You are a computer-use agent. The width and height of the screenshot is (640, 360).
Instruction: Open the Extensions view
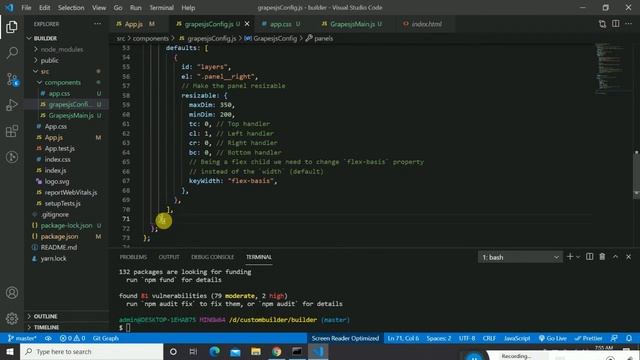pyautogui.click(x=12, y=131)
